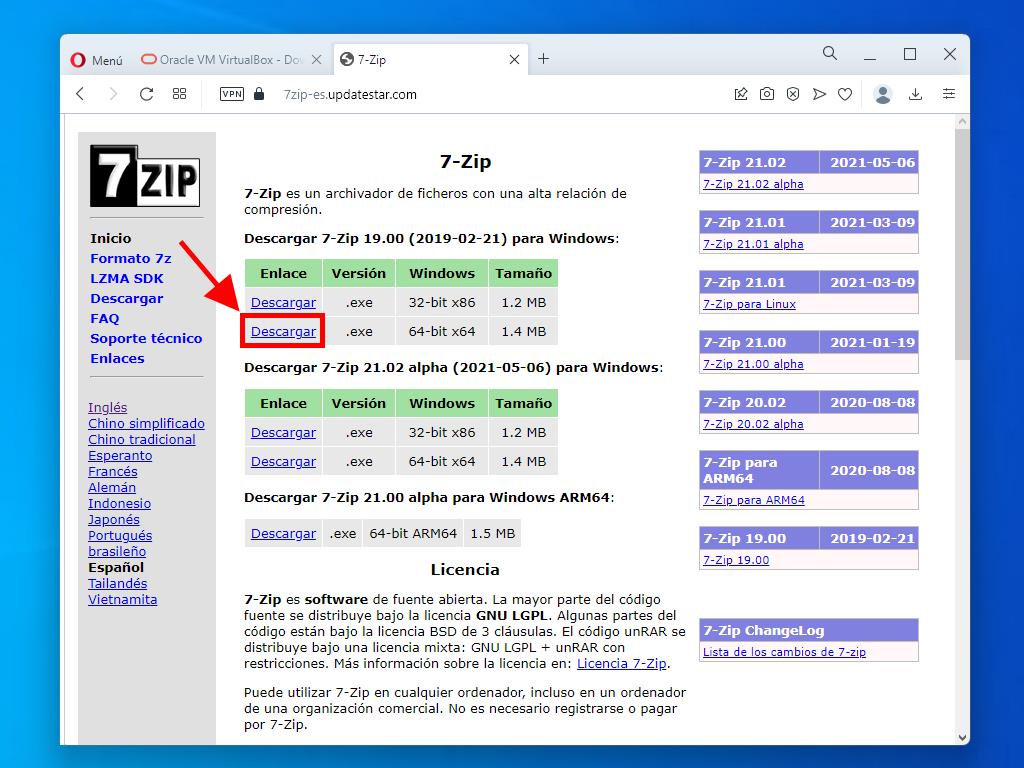Click the scrollbar up arrow
1024x768 pixels.
[x=962, y=122]
